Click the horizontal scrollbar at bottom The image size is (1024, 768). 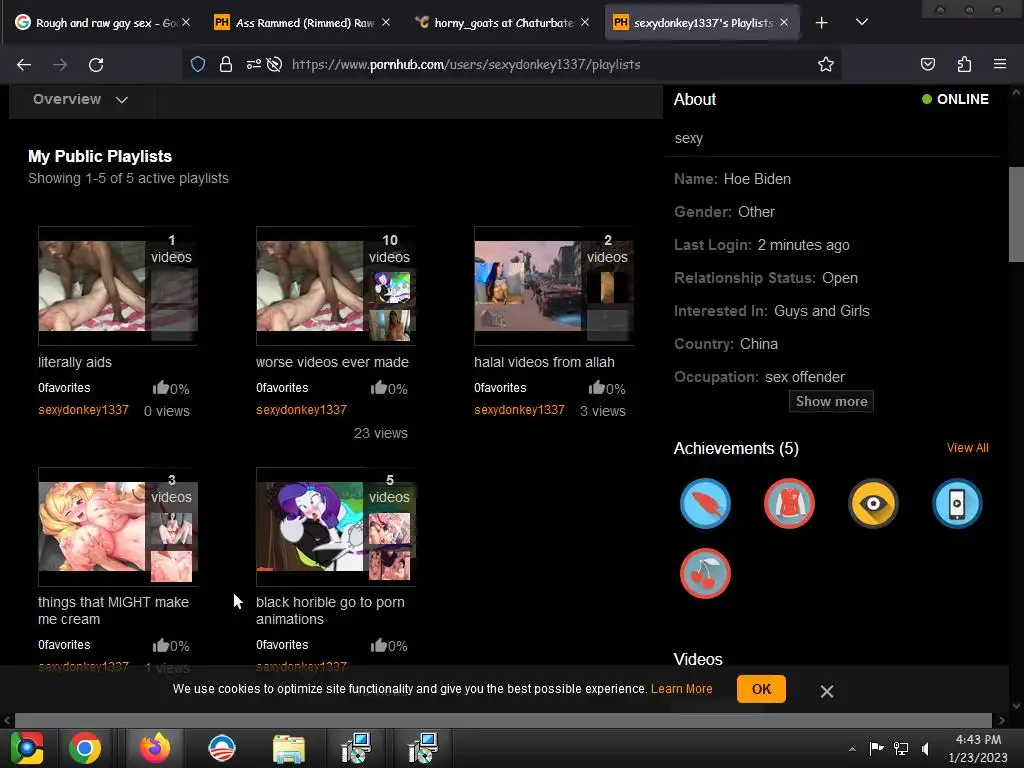503,720
